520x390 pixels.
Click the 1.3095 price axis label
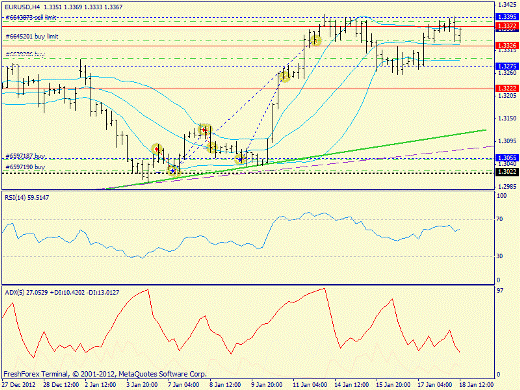pos(507,141)
